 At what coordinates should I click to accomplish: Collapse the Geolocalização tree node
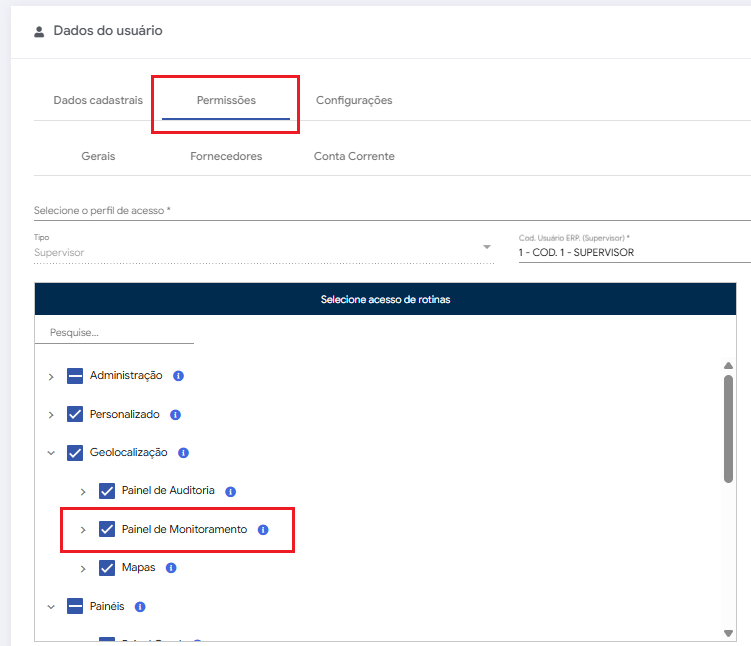tap(51, 453)
